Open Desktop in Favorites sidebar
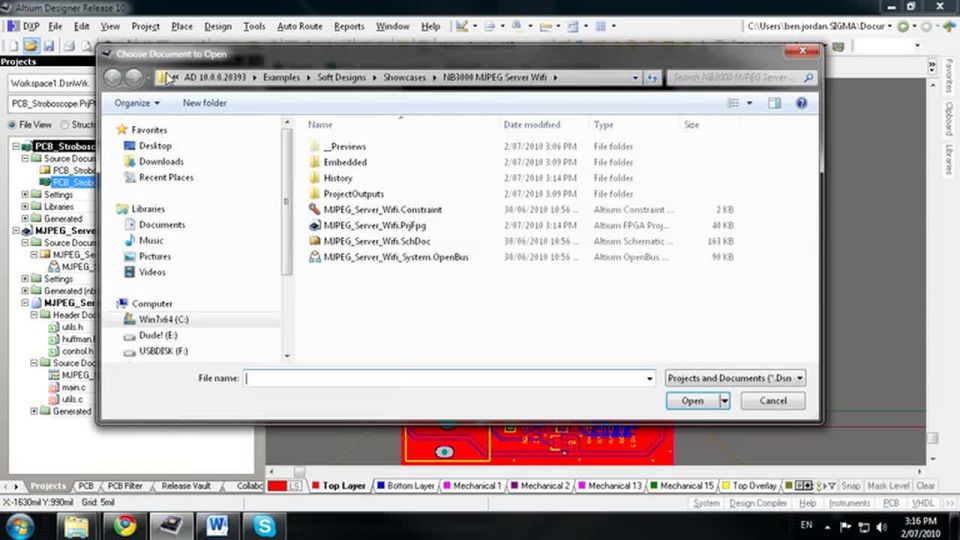Viewport: 960px width, 540px height. pyautogui.click(x=155, y=146)
